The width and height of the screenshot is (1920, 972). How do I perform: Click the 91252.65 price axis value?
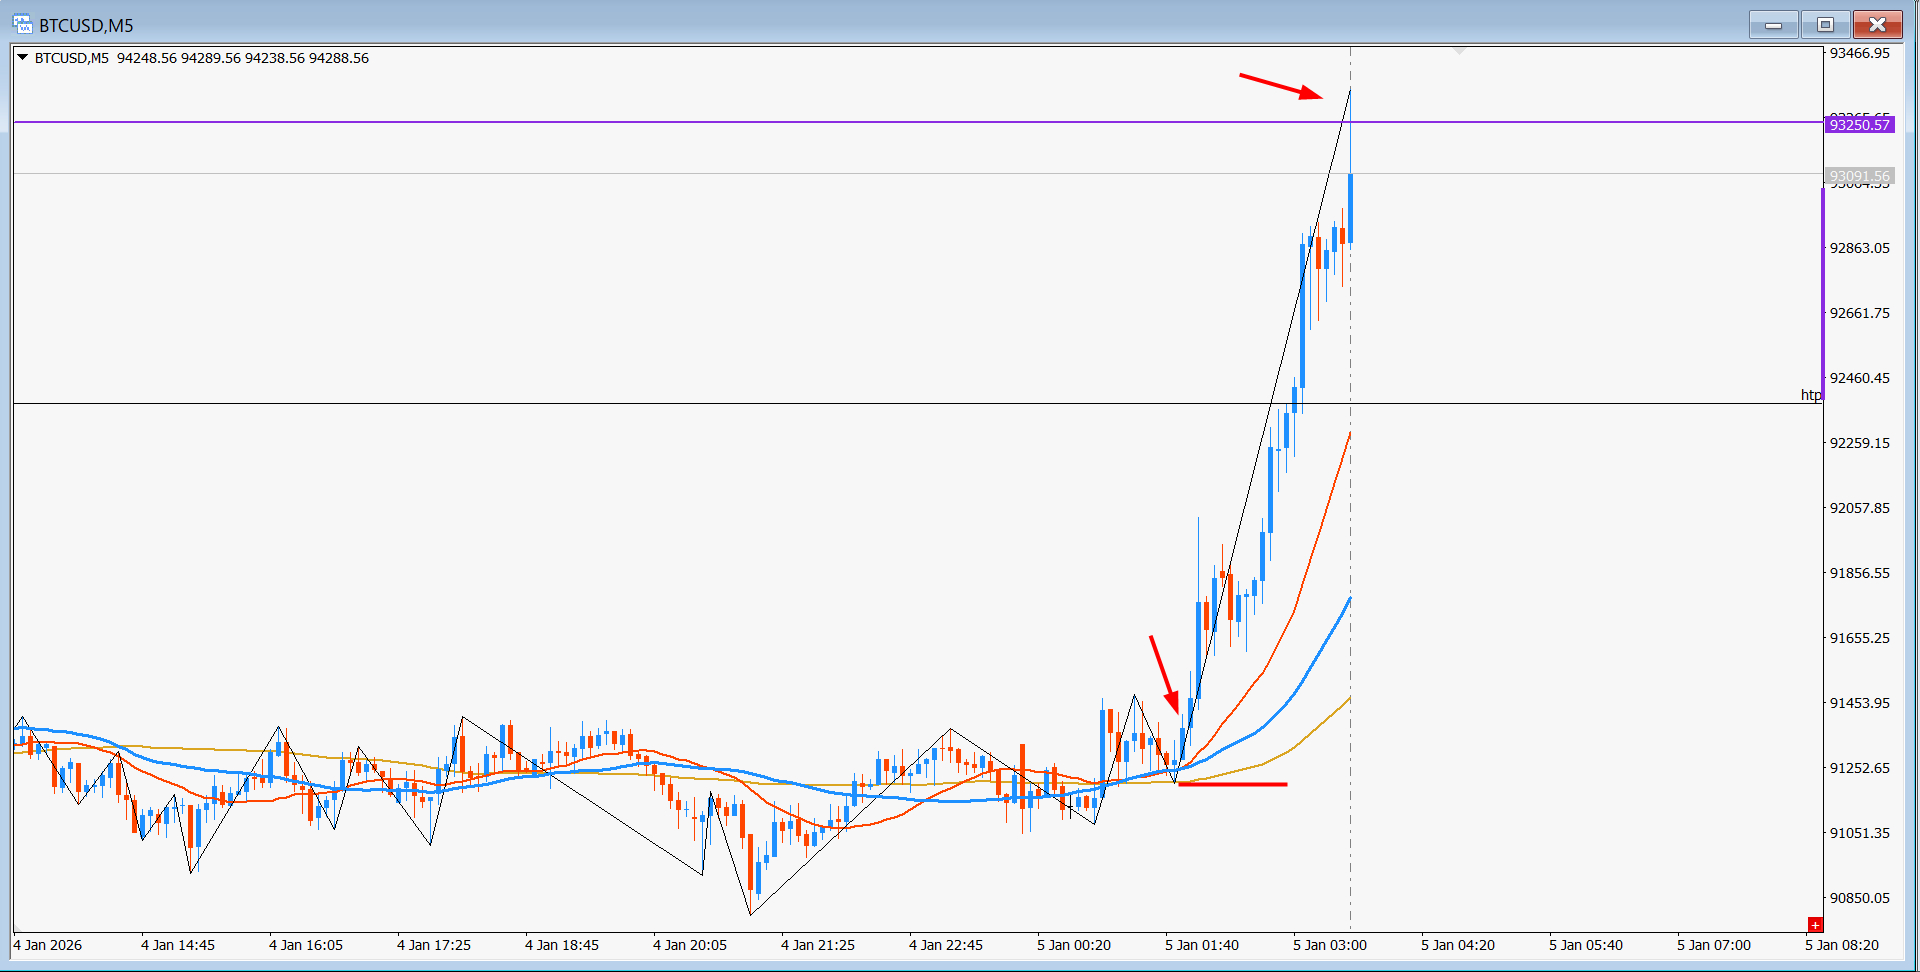(x=1860, y=768)
